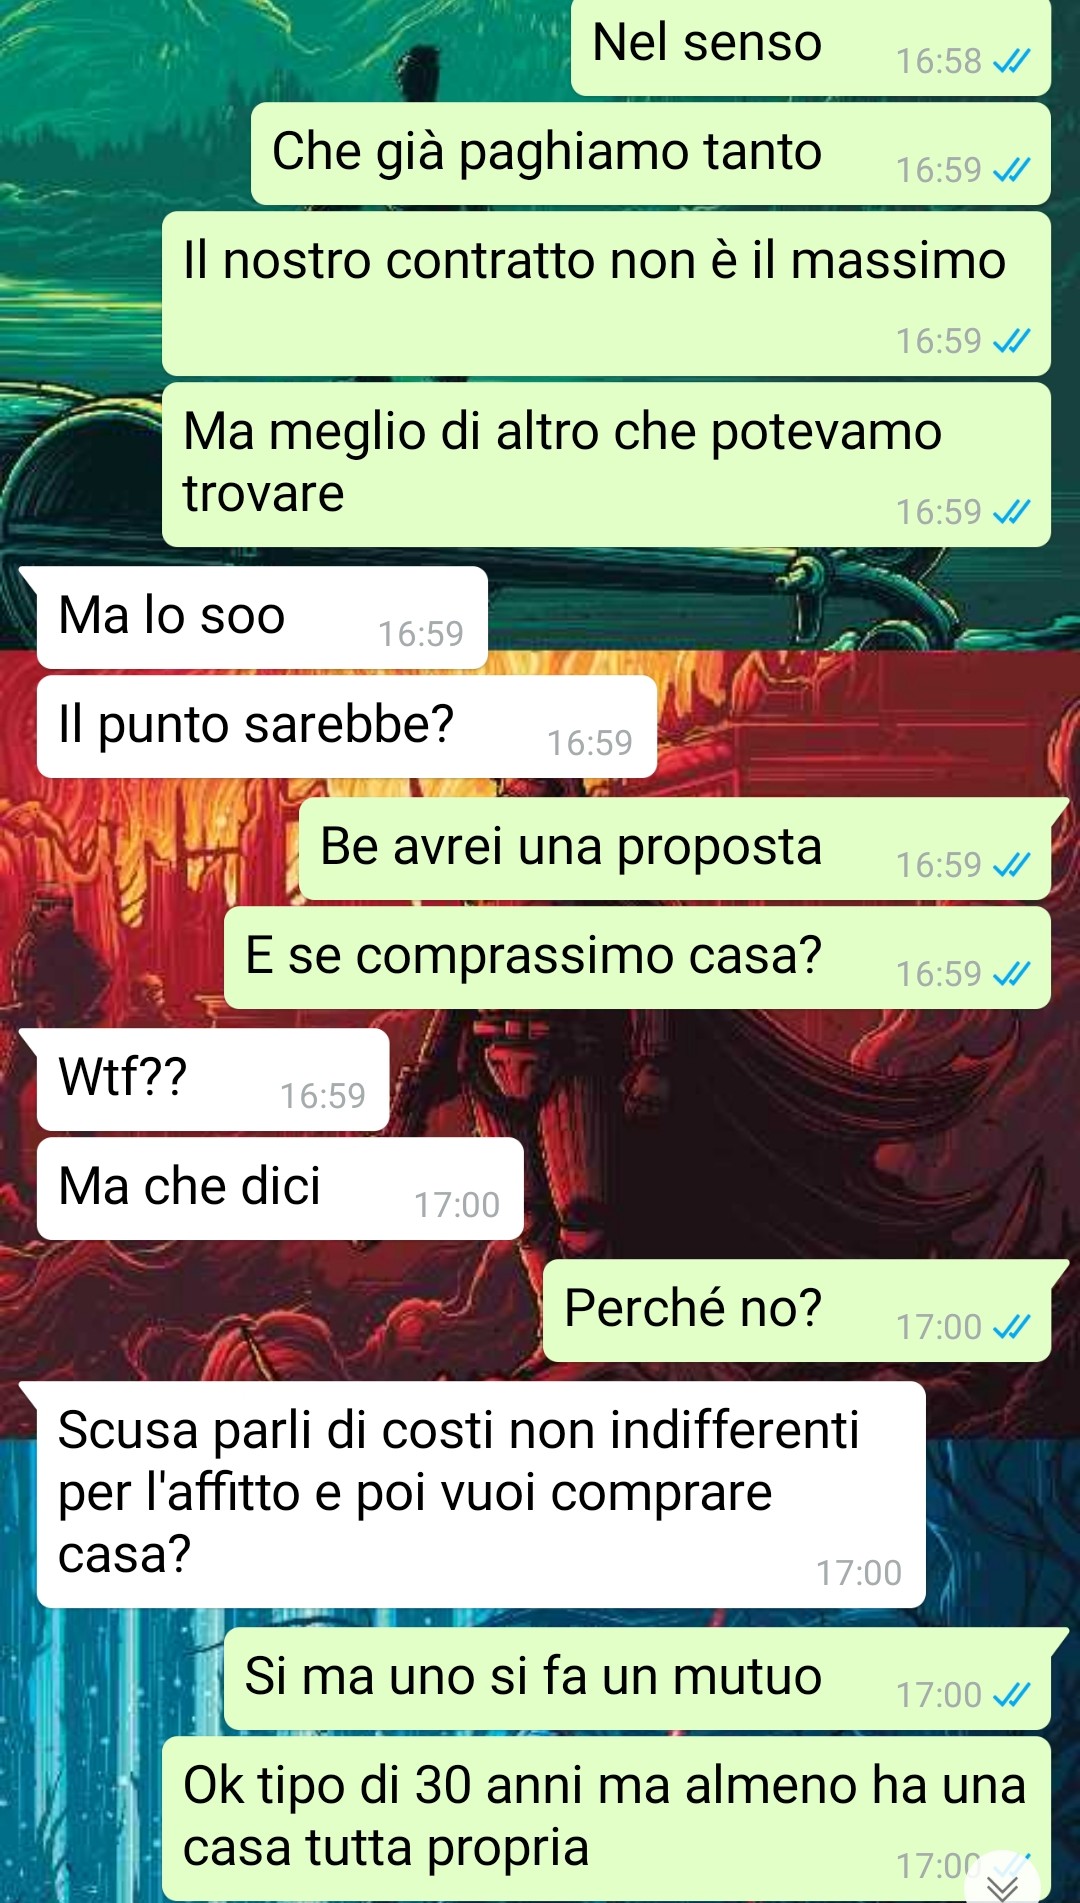The width and height of the screenshot is (1080, 1903).
Task: Tap blue ticks on 'Be avrei una proposta'
Action: pos(1011,865)
